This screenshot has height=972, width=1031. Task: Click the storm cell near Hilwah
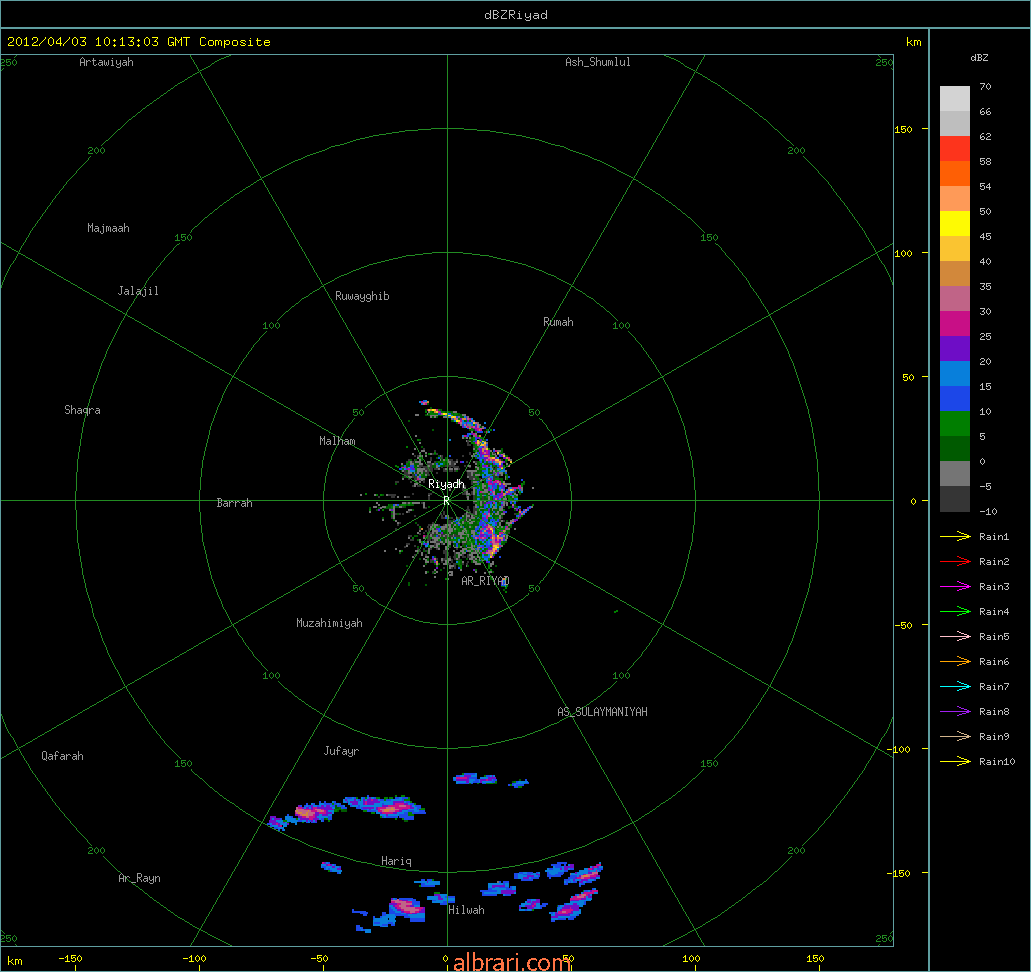(406, 908)
